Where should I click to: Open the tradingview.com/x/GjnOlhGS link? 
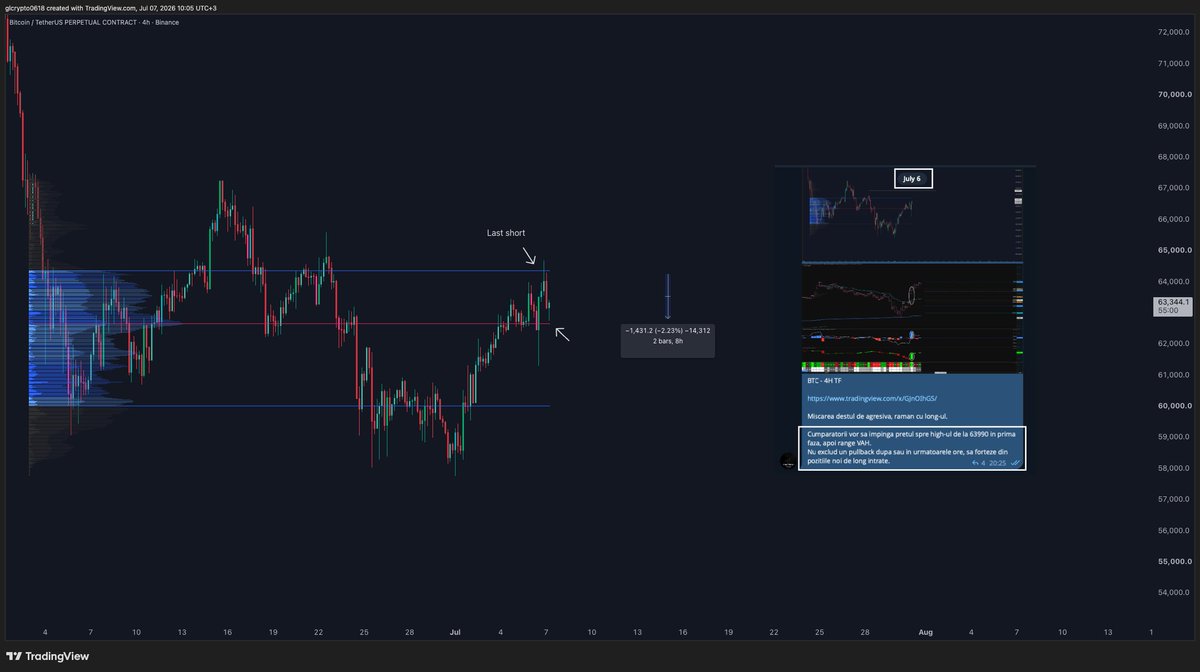pyautogui.click(x=871, y=398)
